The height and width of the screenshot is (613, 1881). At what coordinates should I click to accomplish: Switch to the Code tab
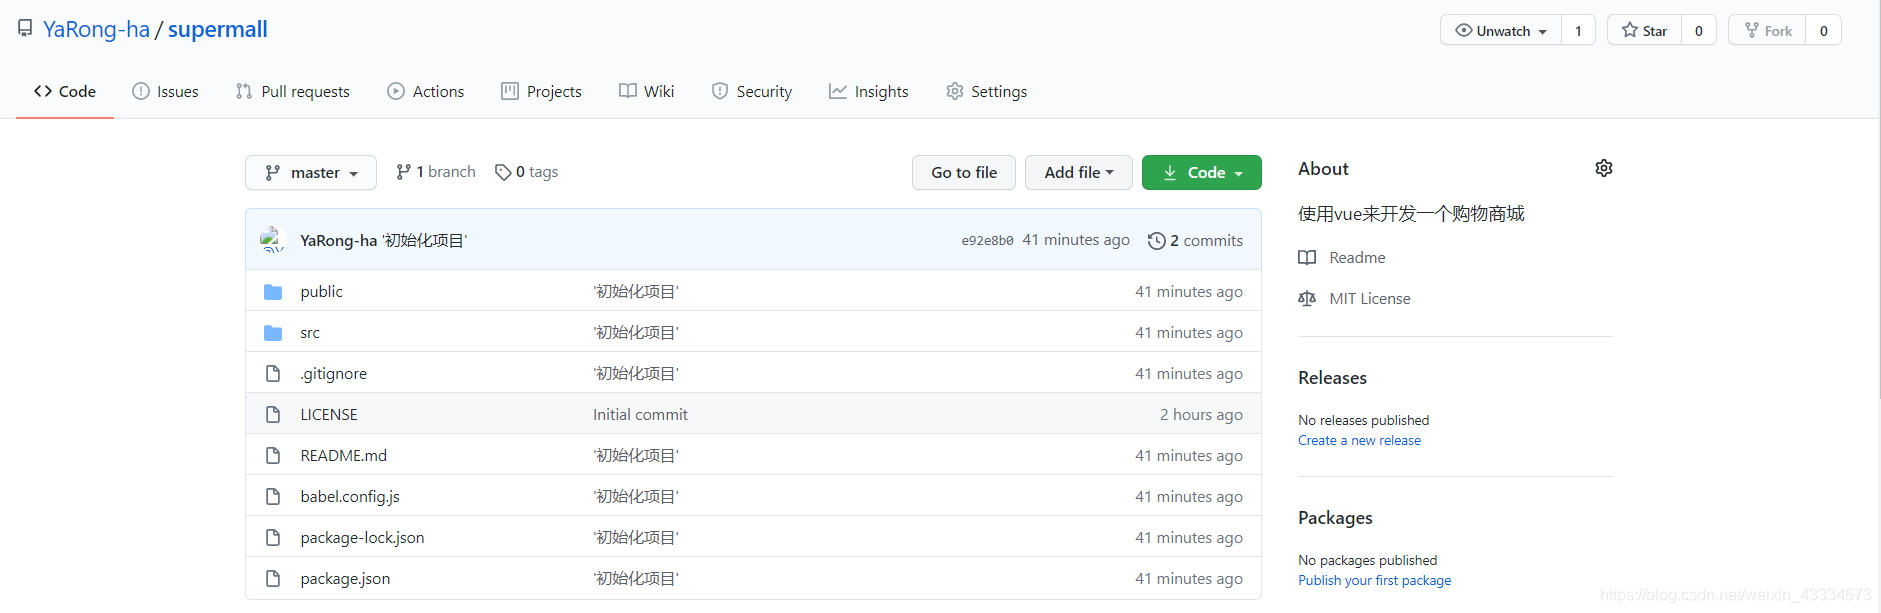[65, 91]
